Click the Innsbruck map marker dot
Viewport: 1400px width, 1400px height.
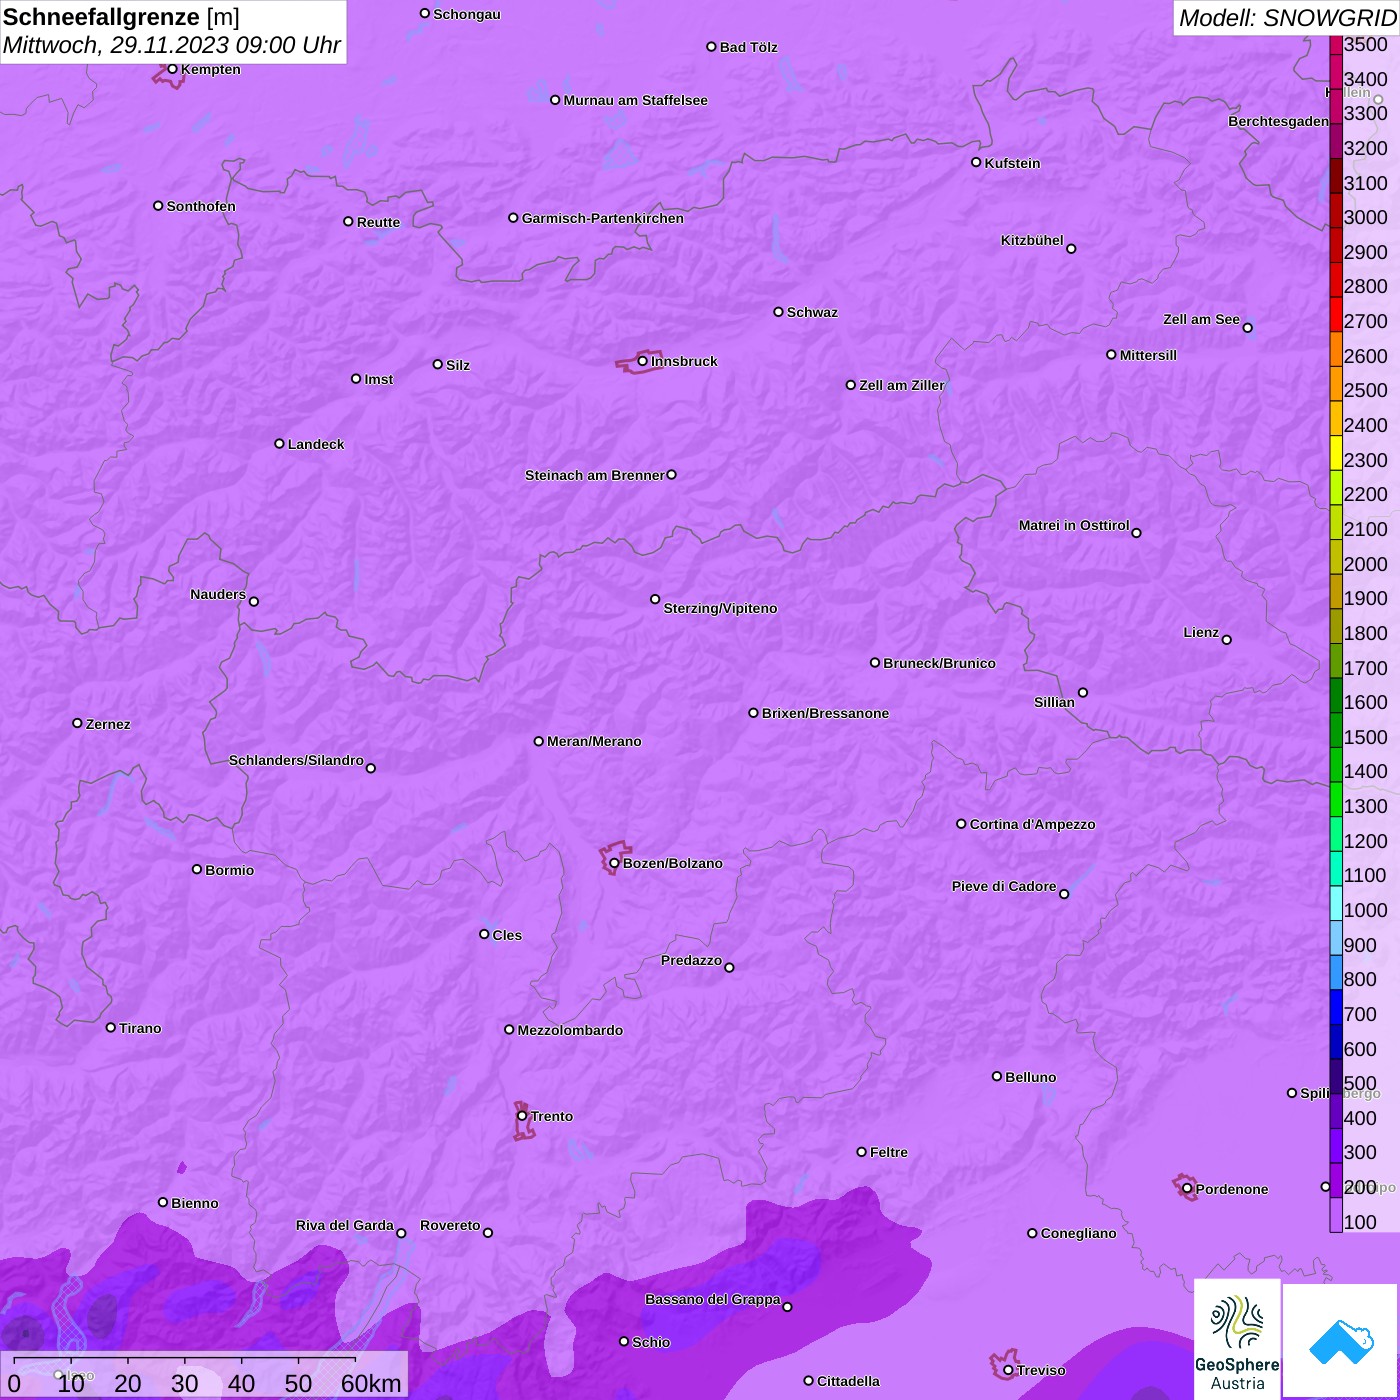coord(643,361)
